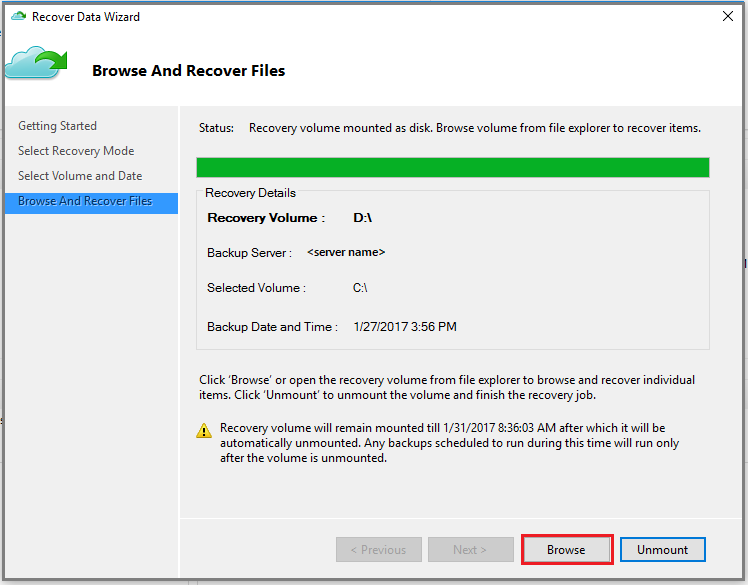Click the Browse button

pyautogui.click(x=566, y=550)
